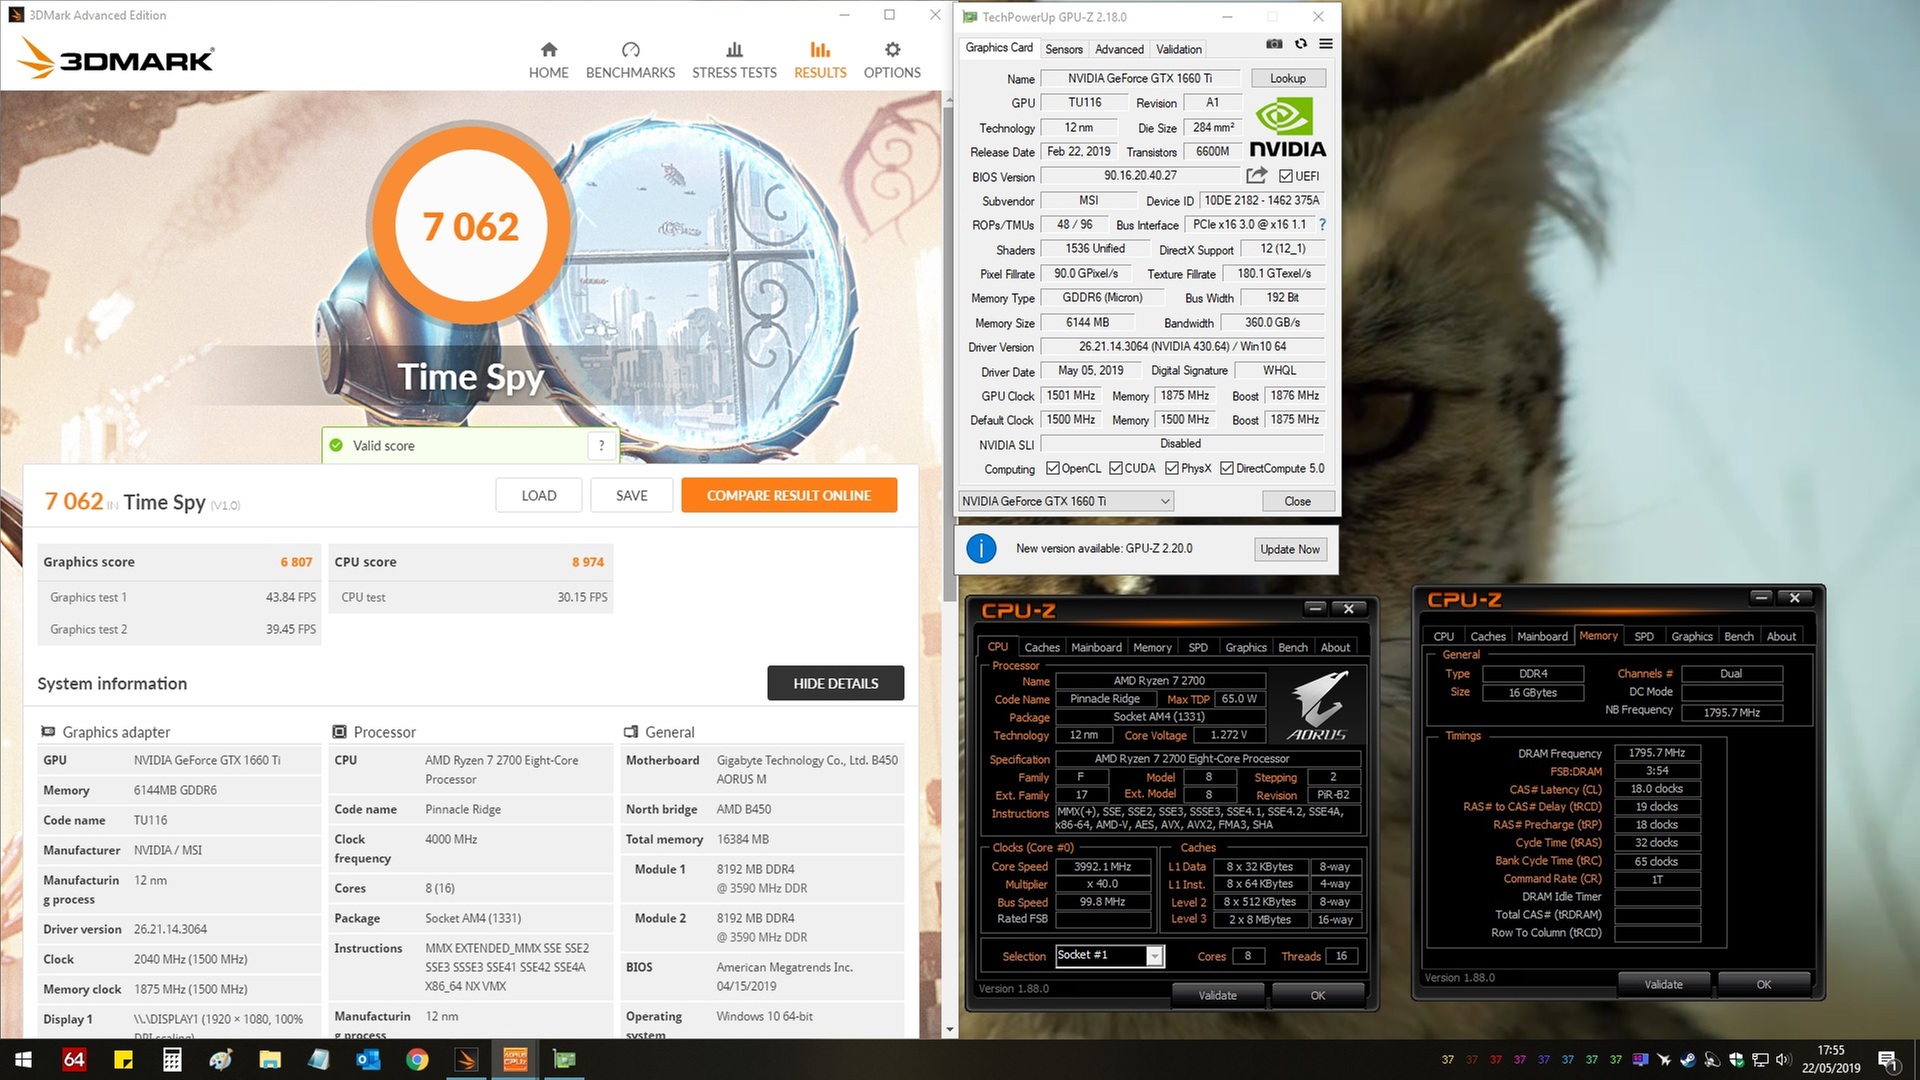Open the Action Center notifications
1920x1080 pixels.
coord(1888,1060)
